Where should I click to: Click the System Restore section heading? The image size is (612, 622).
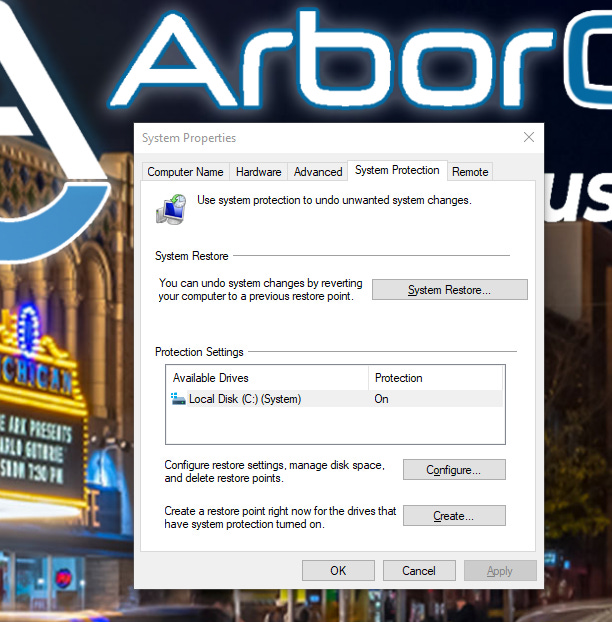[192, 256]
